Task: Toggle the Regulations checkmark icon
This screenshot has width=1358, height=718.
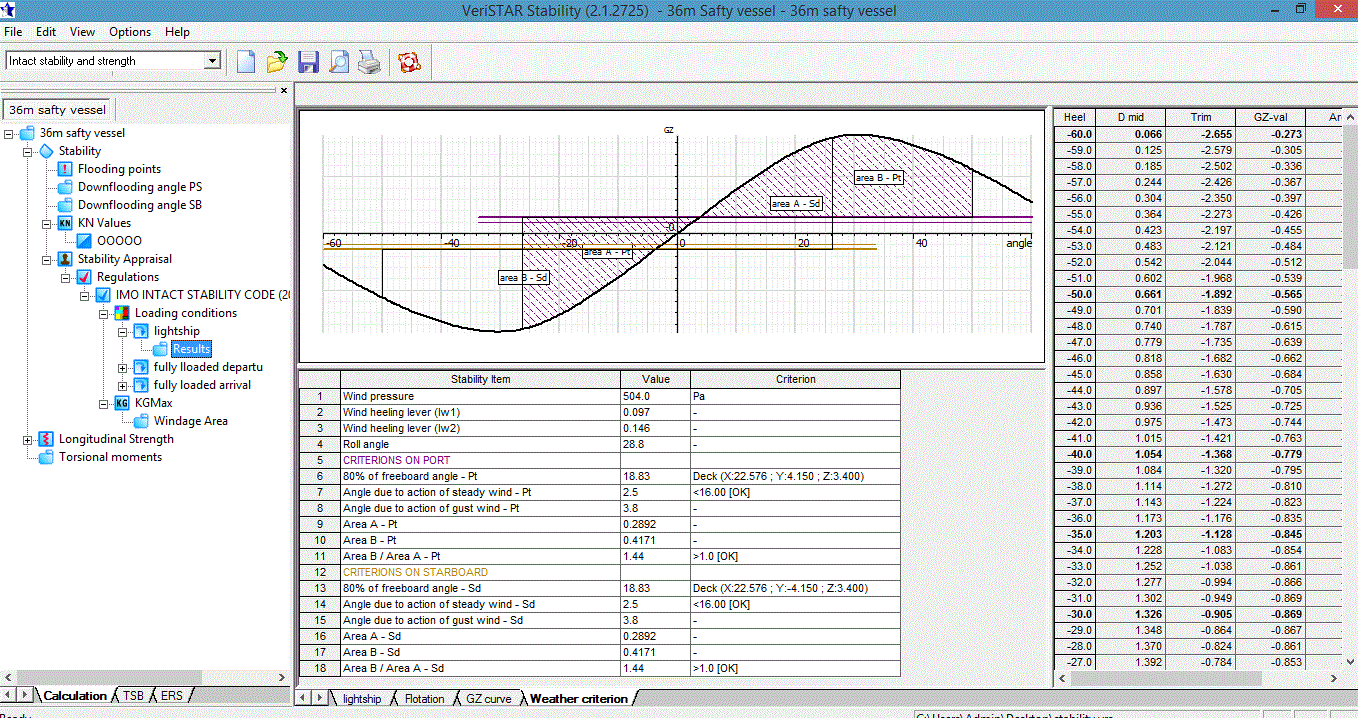Action: coord(84,277)
